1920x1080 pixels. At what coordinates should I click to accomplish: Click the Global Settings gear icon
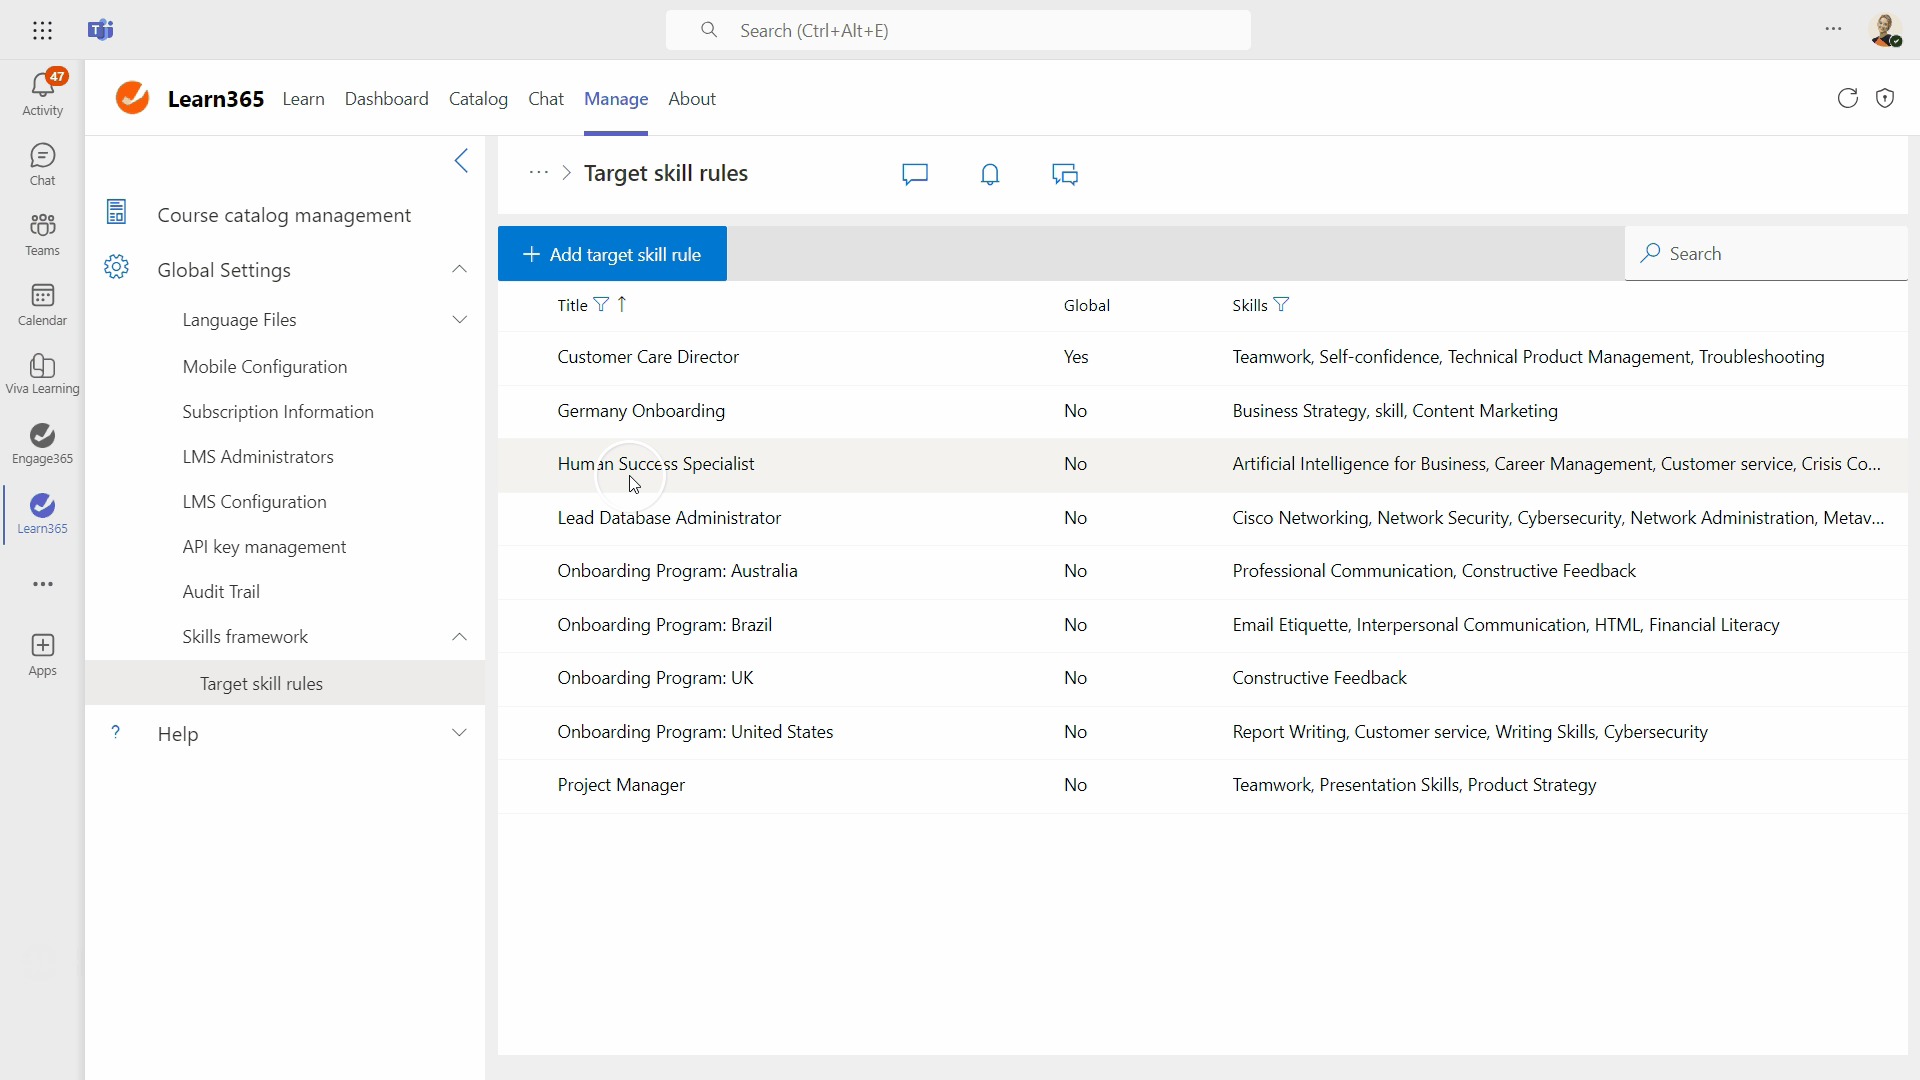pos(116,267)
